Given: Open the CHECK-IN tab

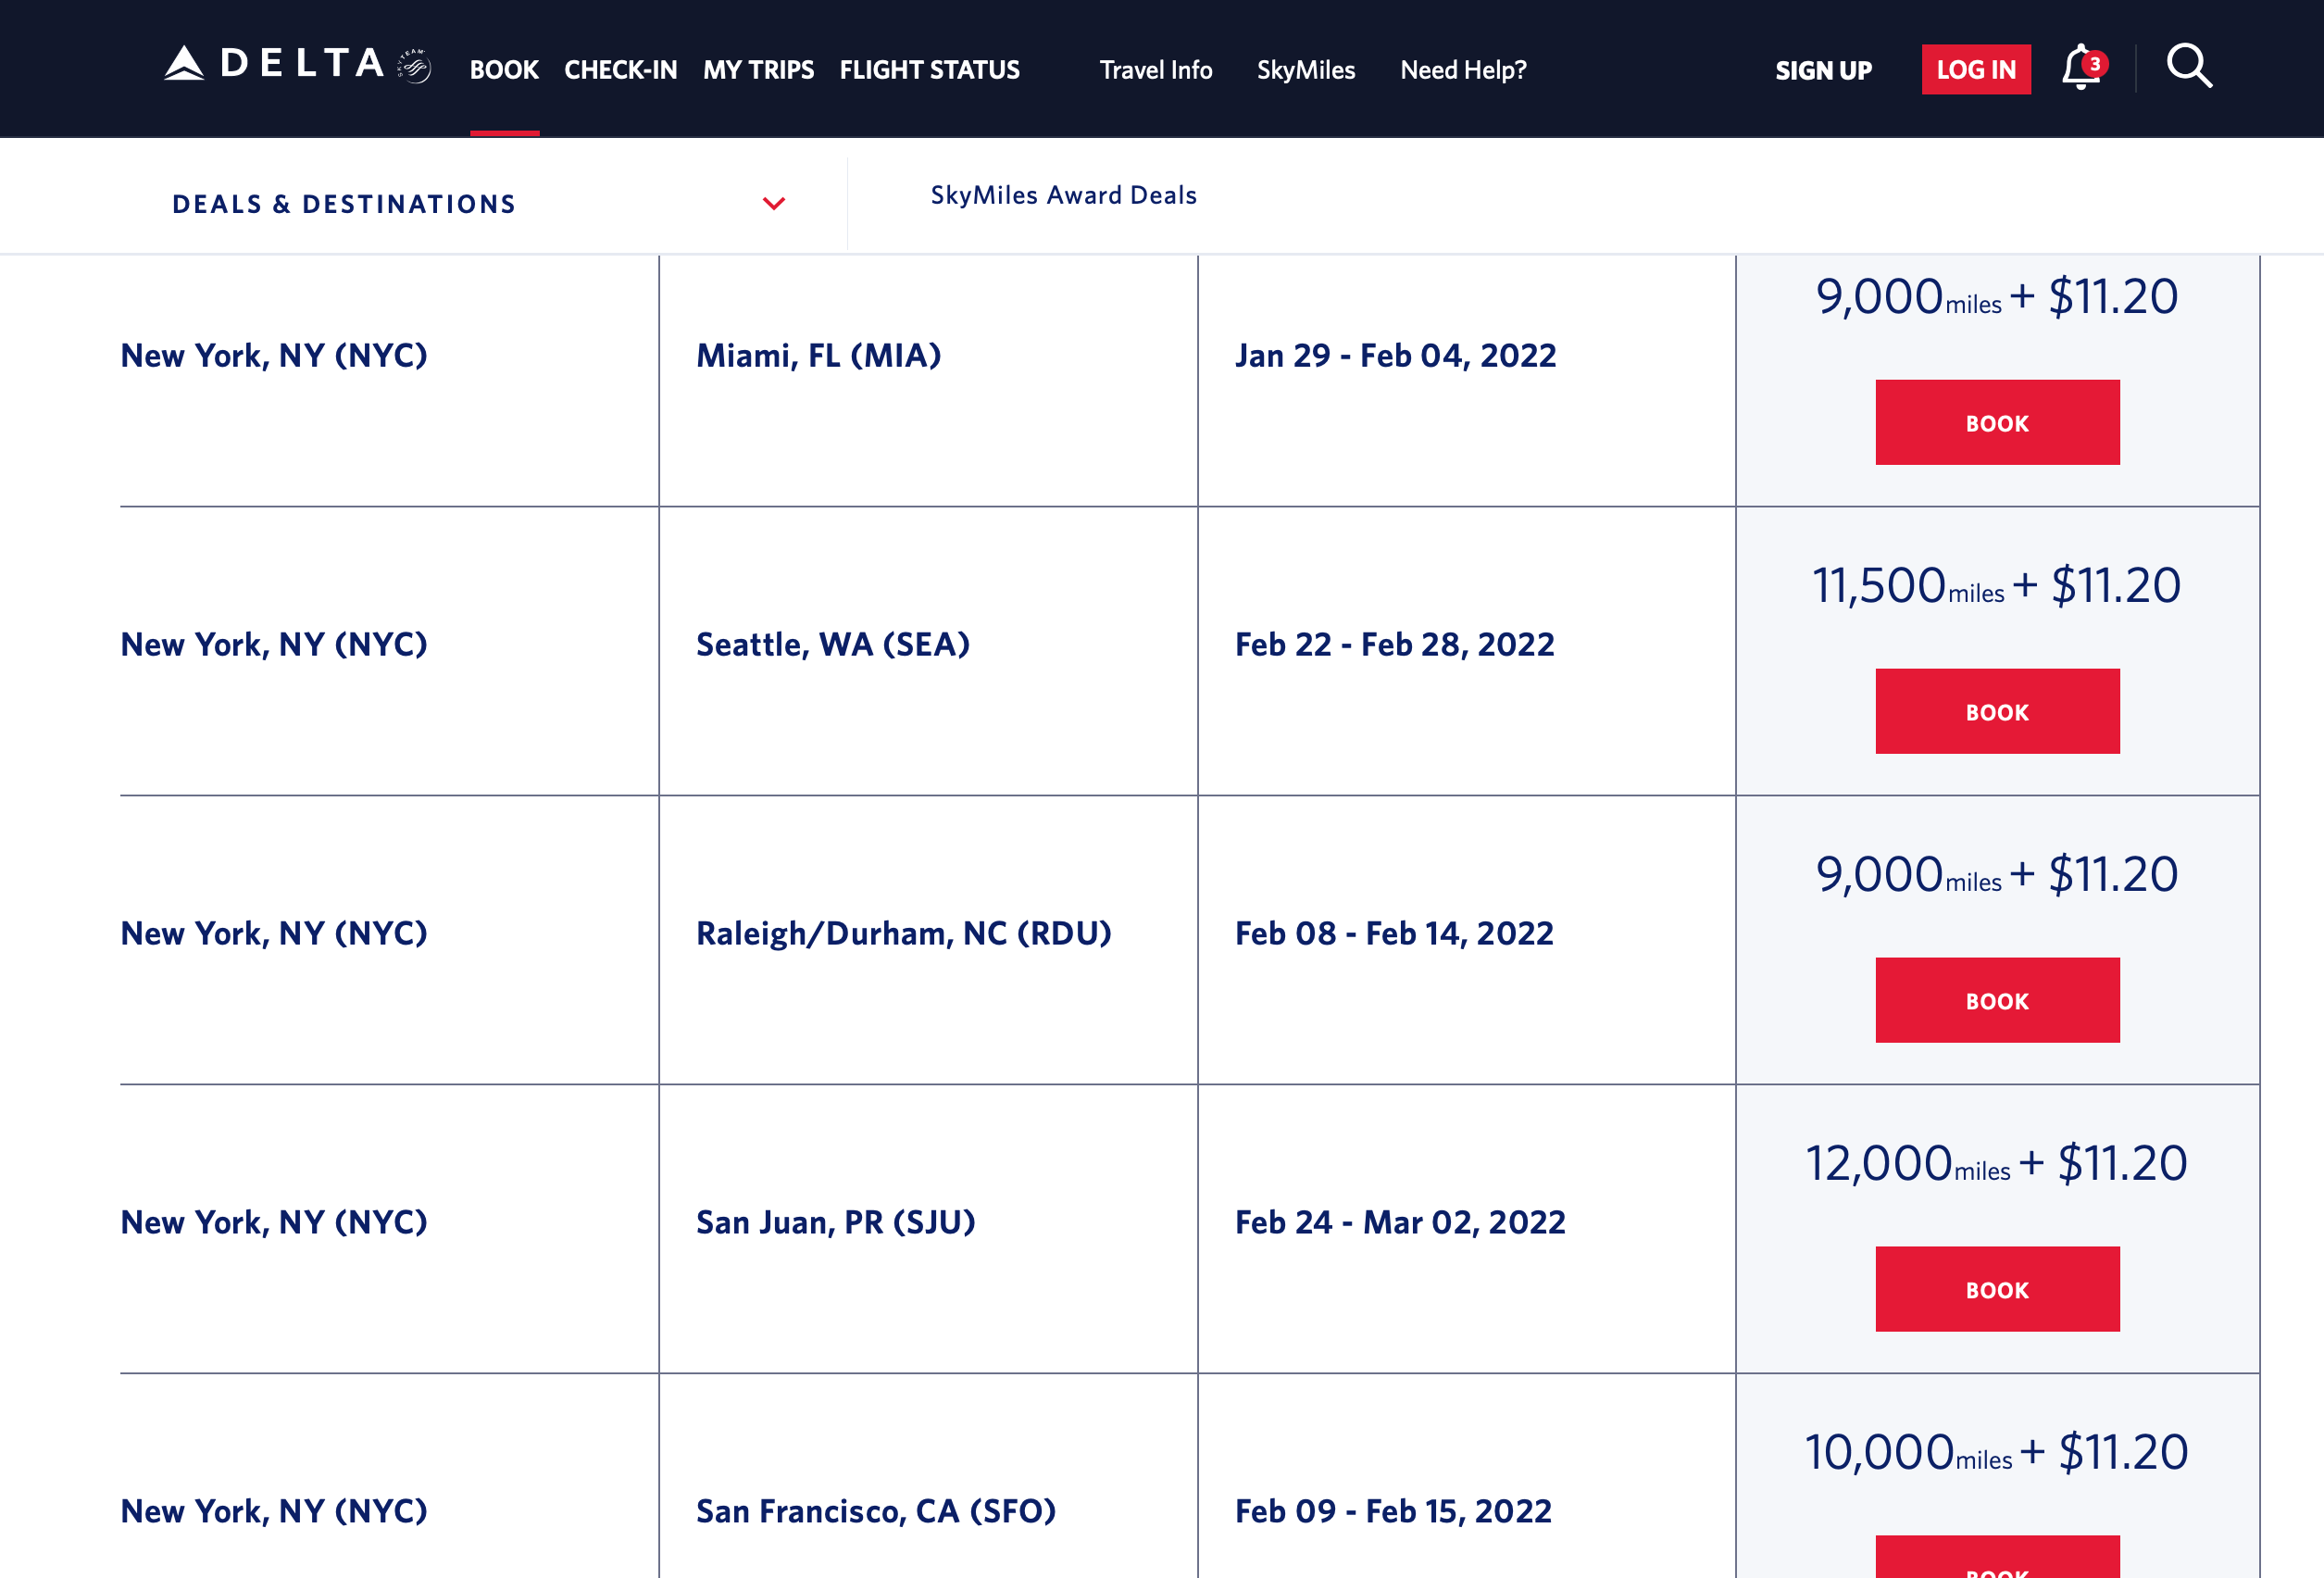Looking at the screenshot, I should click(x=621, y=70).
